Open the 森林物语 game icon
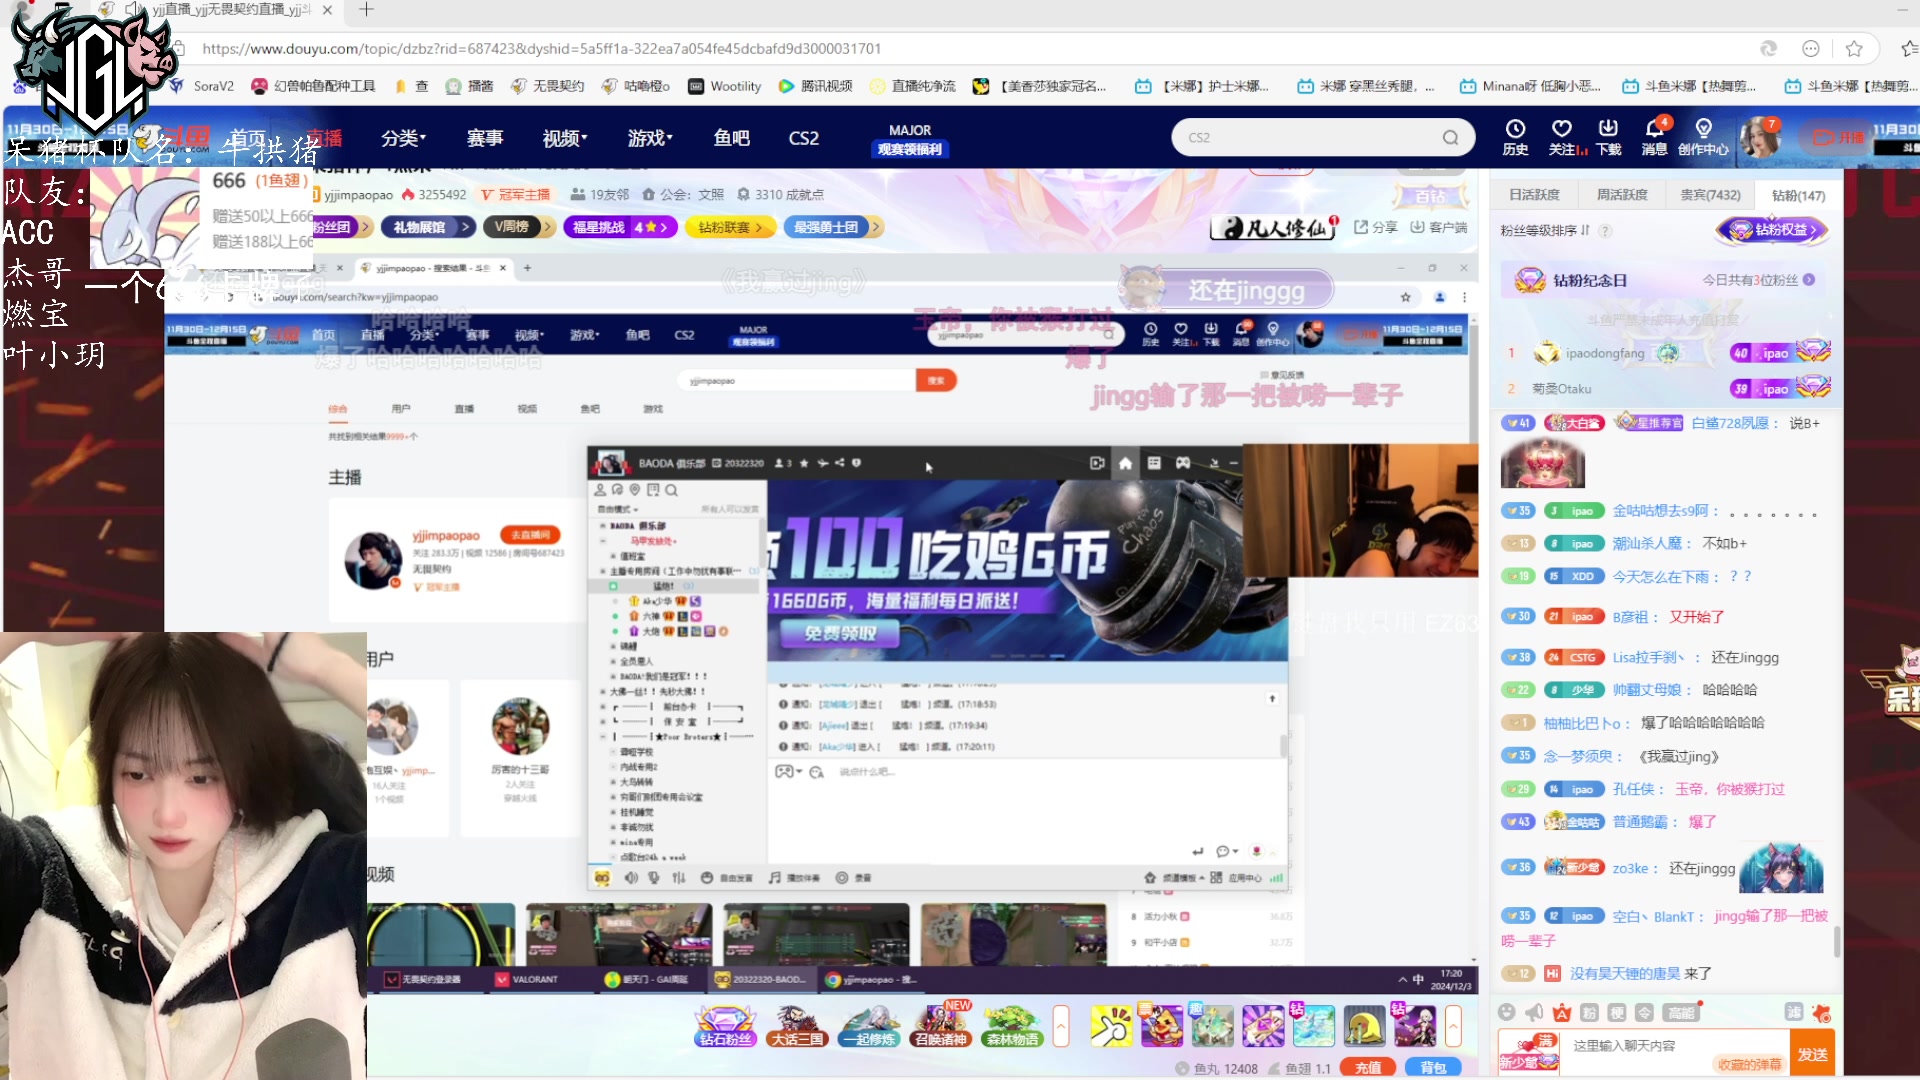This screenshot has width=1920, height=1080. pyautogui.click(x=1012, y=1026)
